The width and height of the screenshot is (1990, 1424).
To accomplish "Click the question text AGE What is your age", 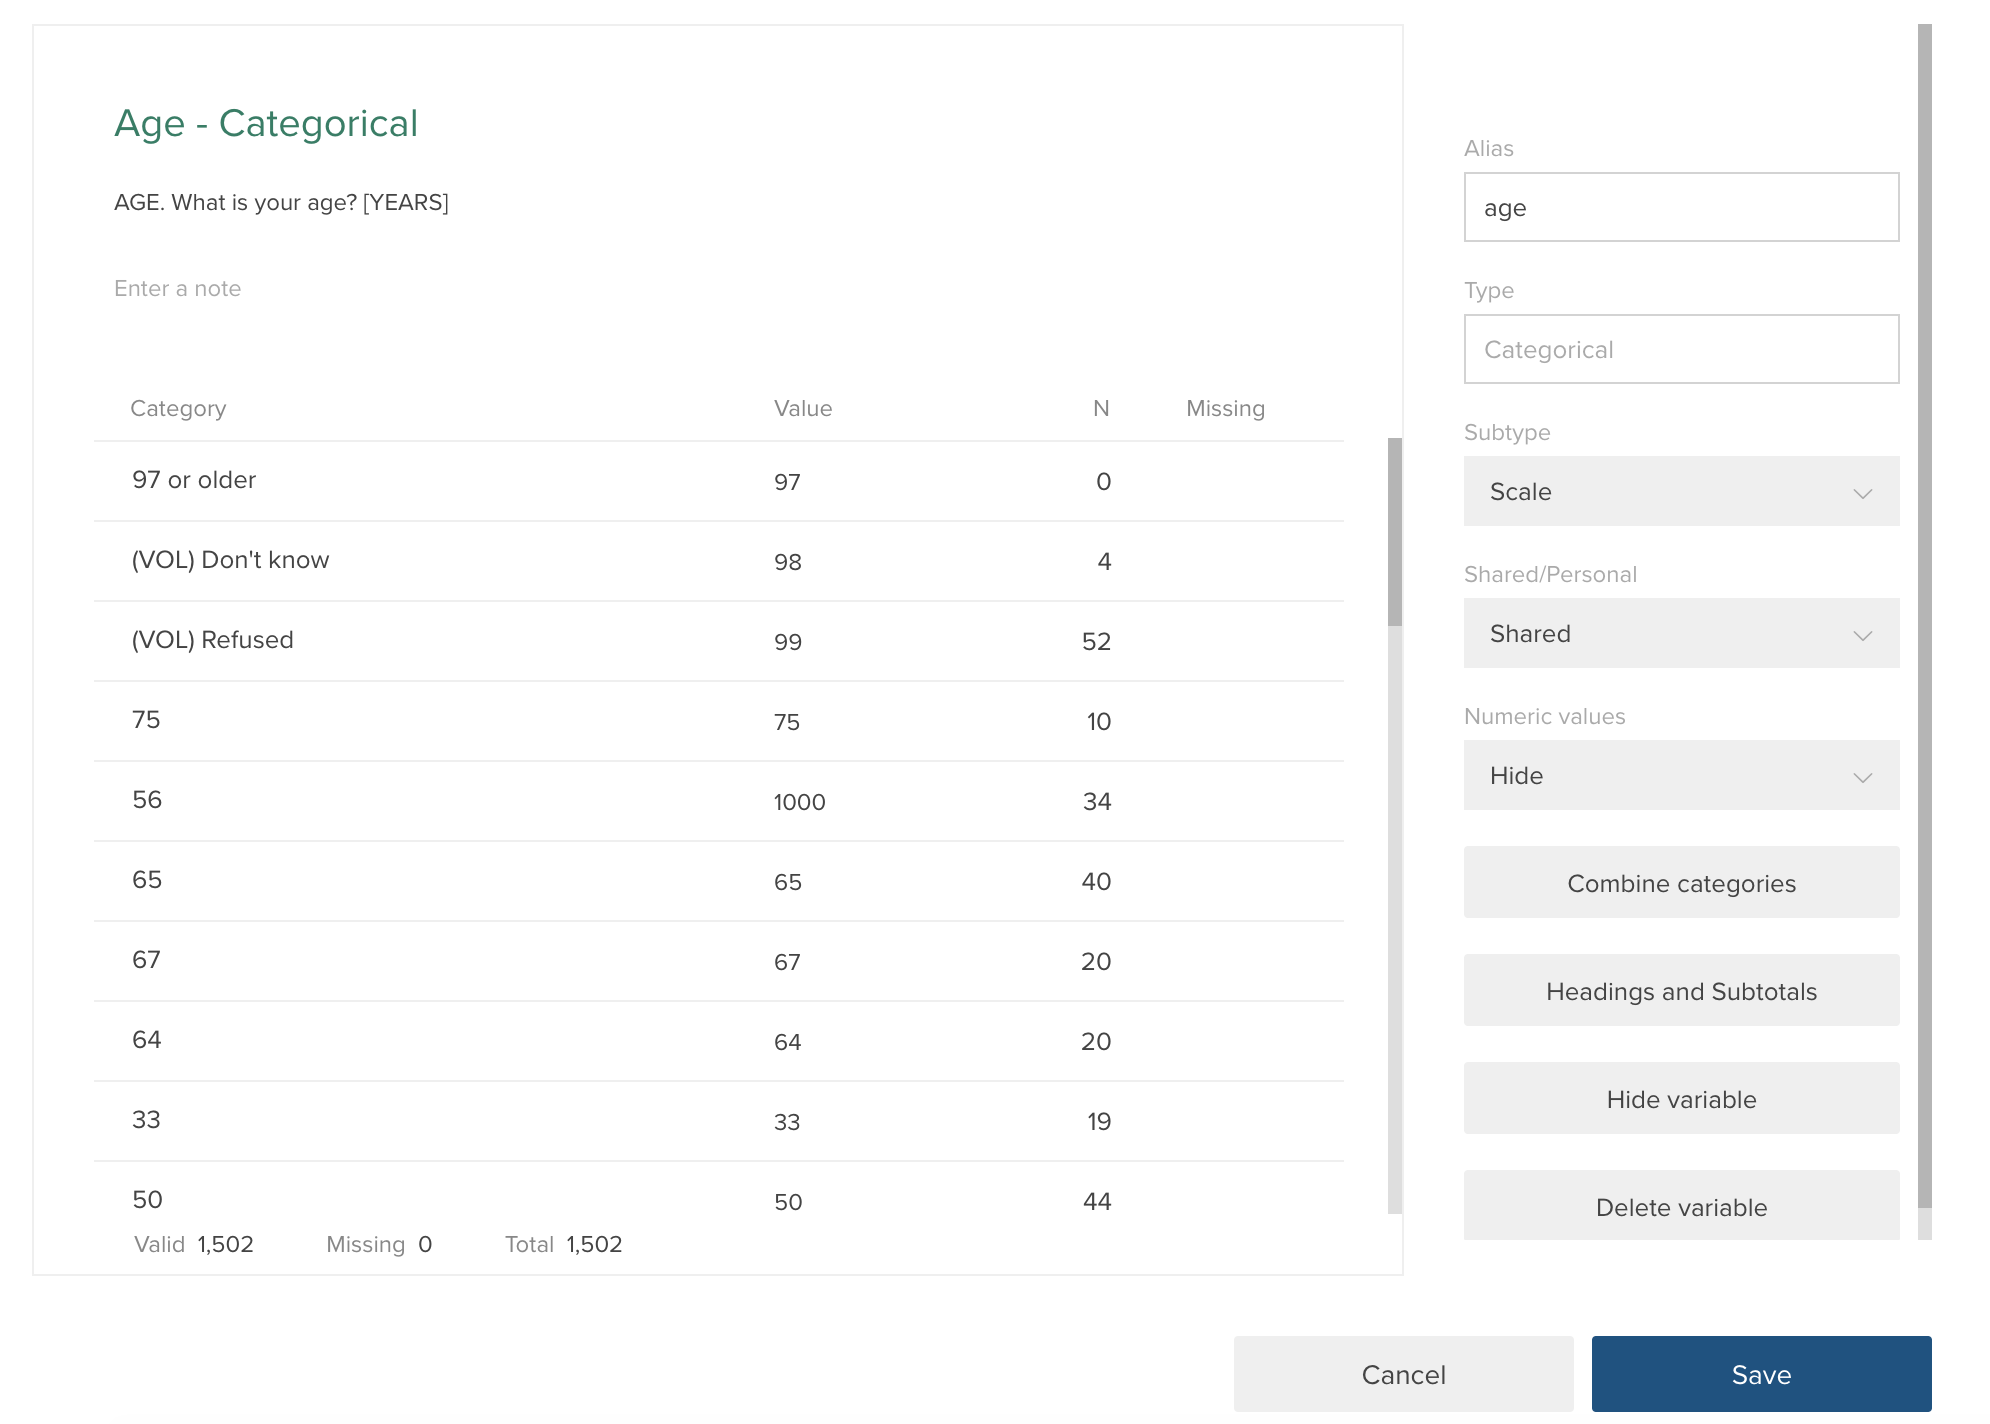I will [x=281, y=202].
